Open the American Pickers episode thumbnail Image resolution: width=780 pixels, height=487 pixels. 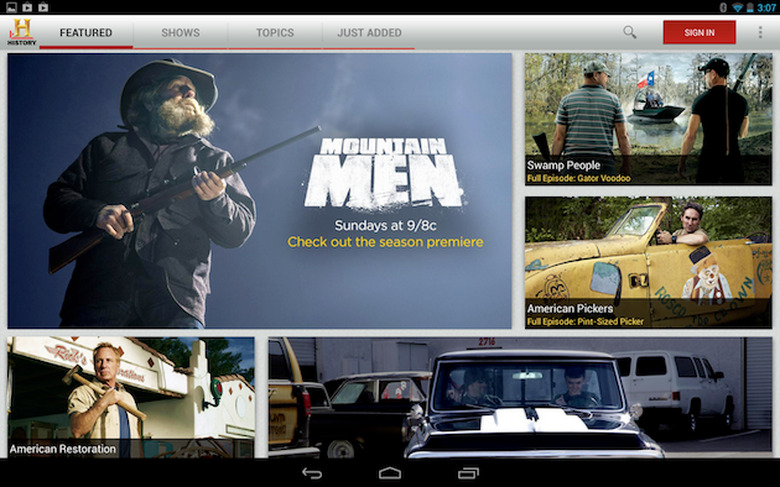pos(648,261)
